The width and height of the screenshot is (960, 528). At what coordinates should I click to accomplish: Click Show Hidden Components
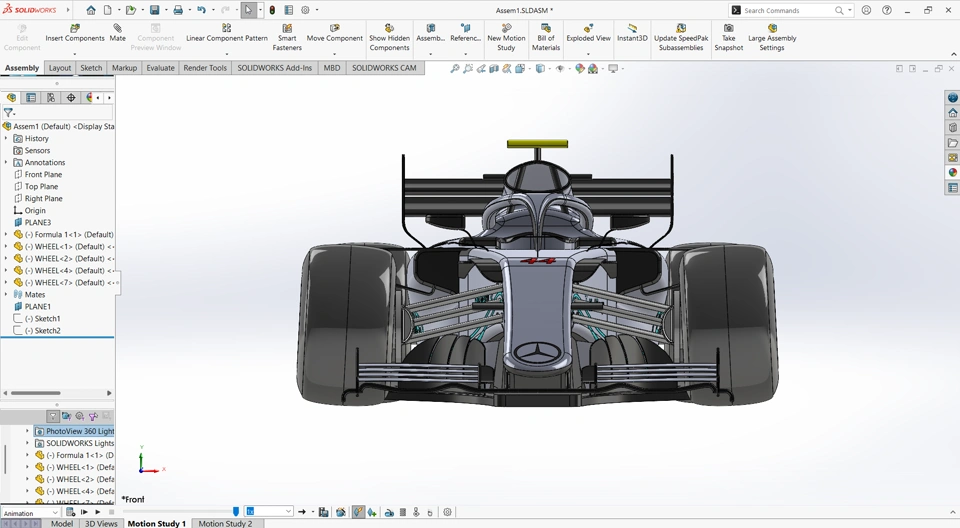(x=389, y=37)
